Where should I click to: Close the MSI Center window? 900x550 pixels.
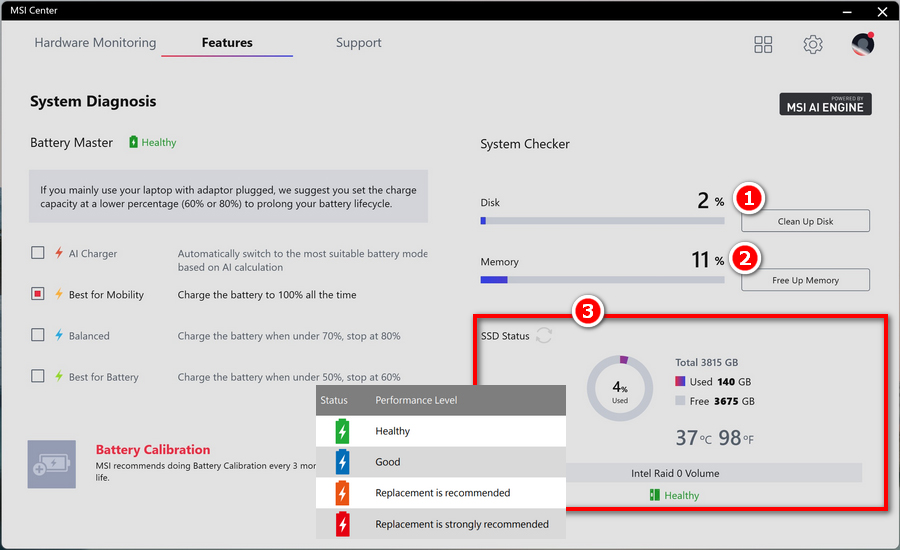click(883, 11)
